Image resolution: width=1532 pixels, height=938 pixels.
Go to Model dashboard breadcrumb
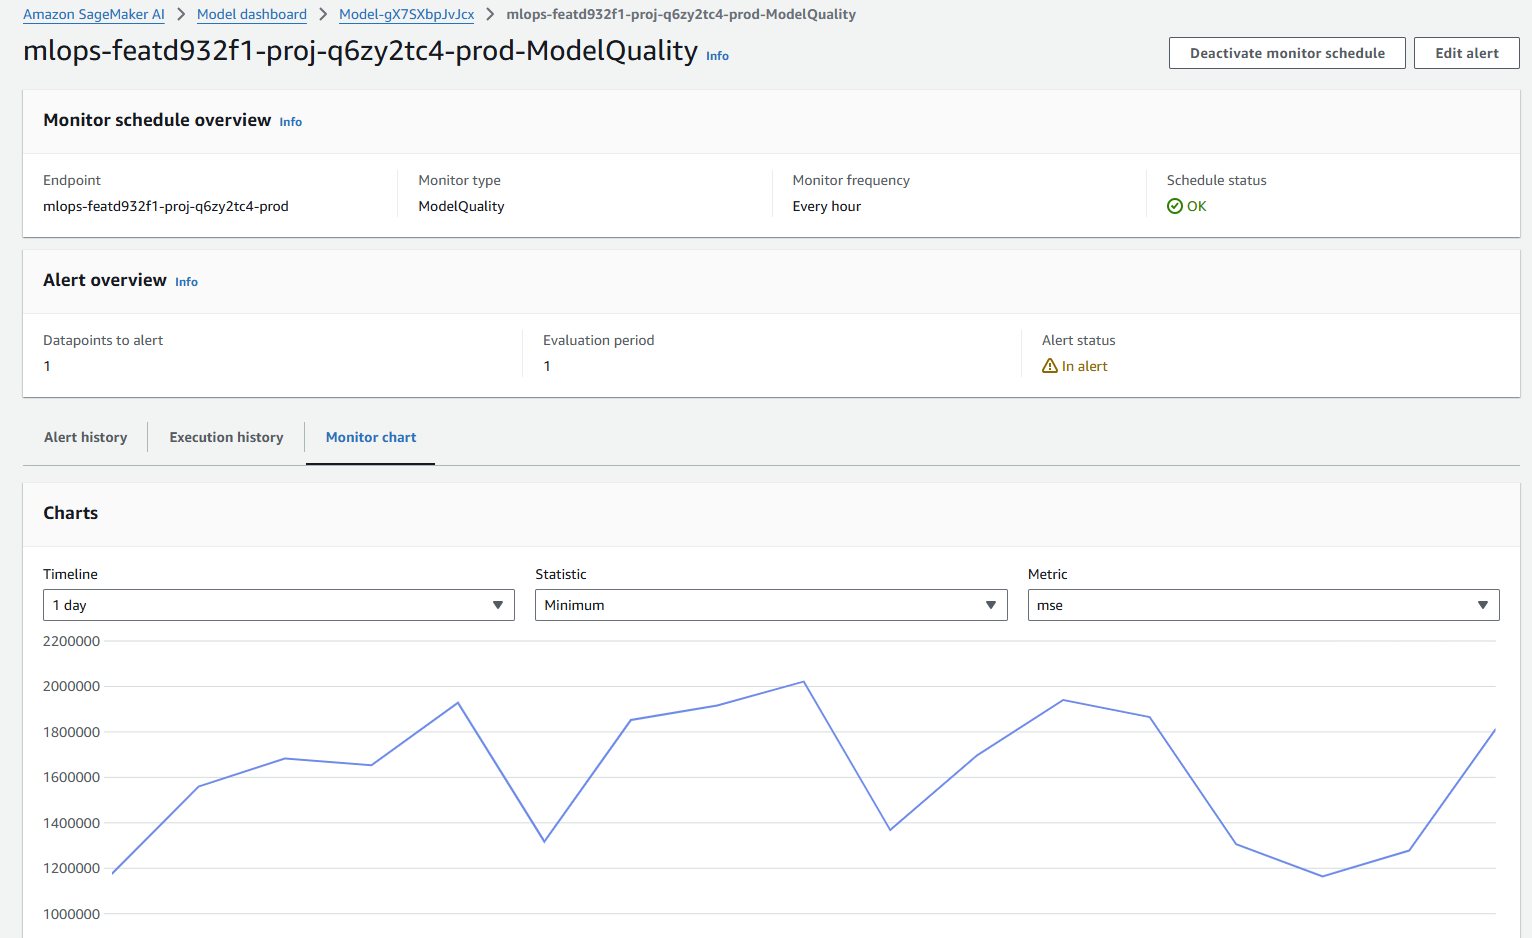click(252, 15)
